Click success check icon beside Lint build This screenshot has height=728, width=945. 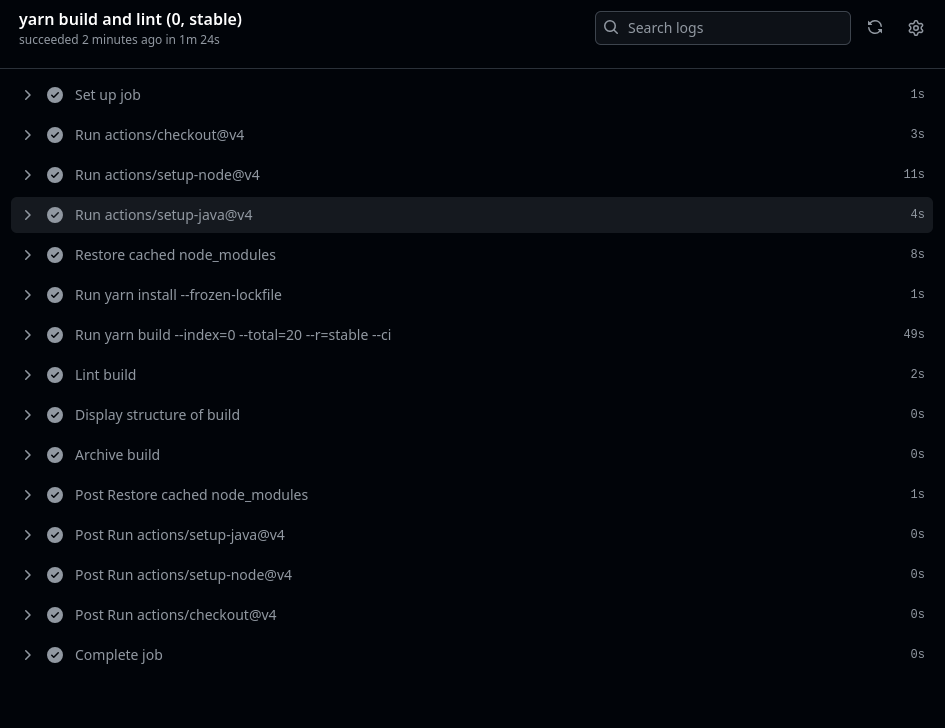[x=55, y=375]
